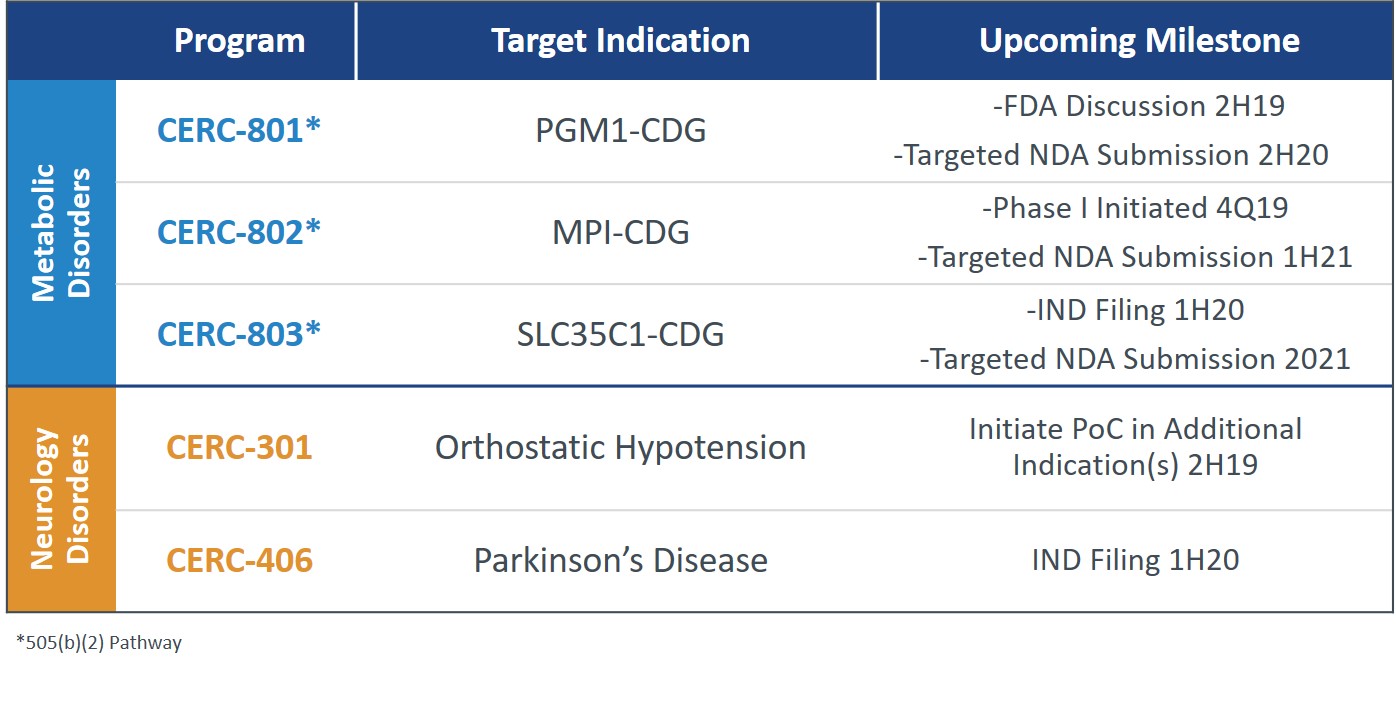The image size is (1396, 722).
Task: Click the CERC-406 program name
Action: click(239, 560)
